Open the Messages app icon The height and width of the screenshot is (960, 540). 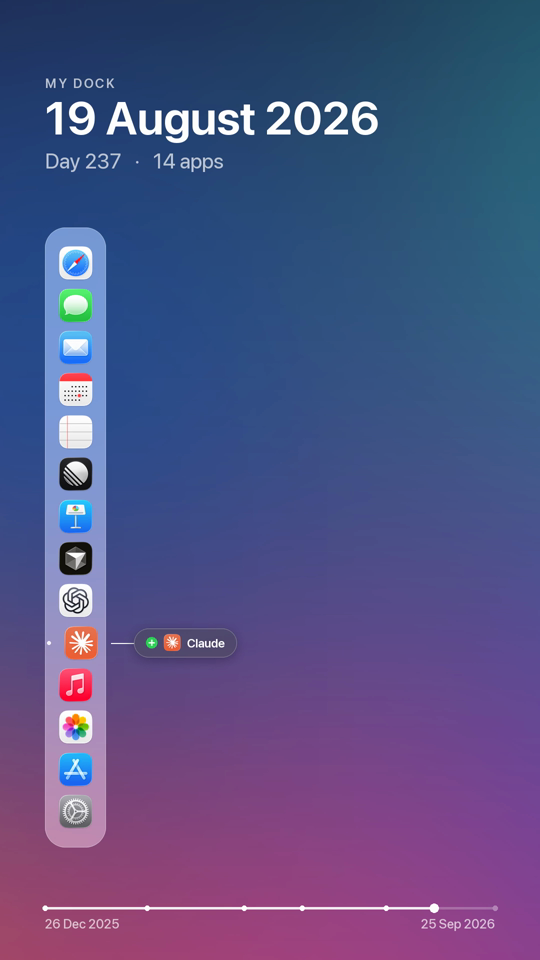[x=75, y=305]
